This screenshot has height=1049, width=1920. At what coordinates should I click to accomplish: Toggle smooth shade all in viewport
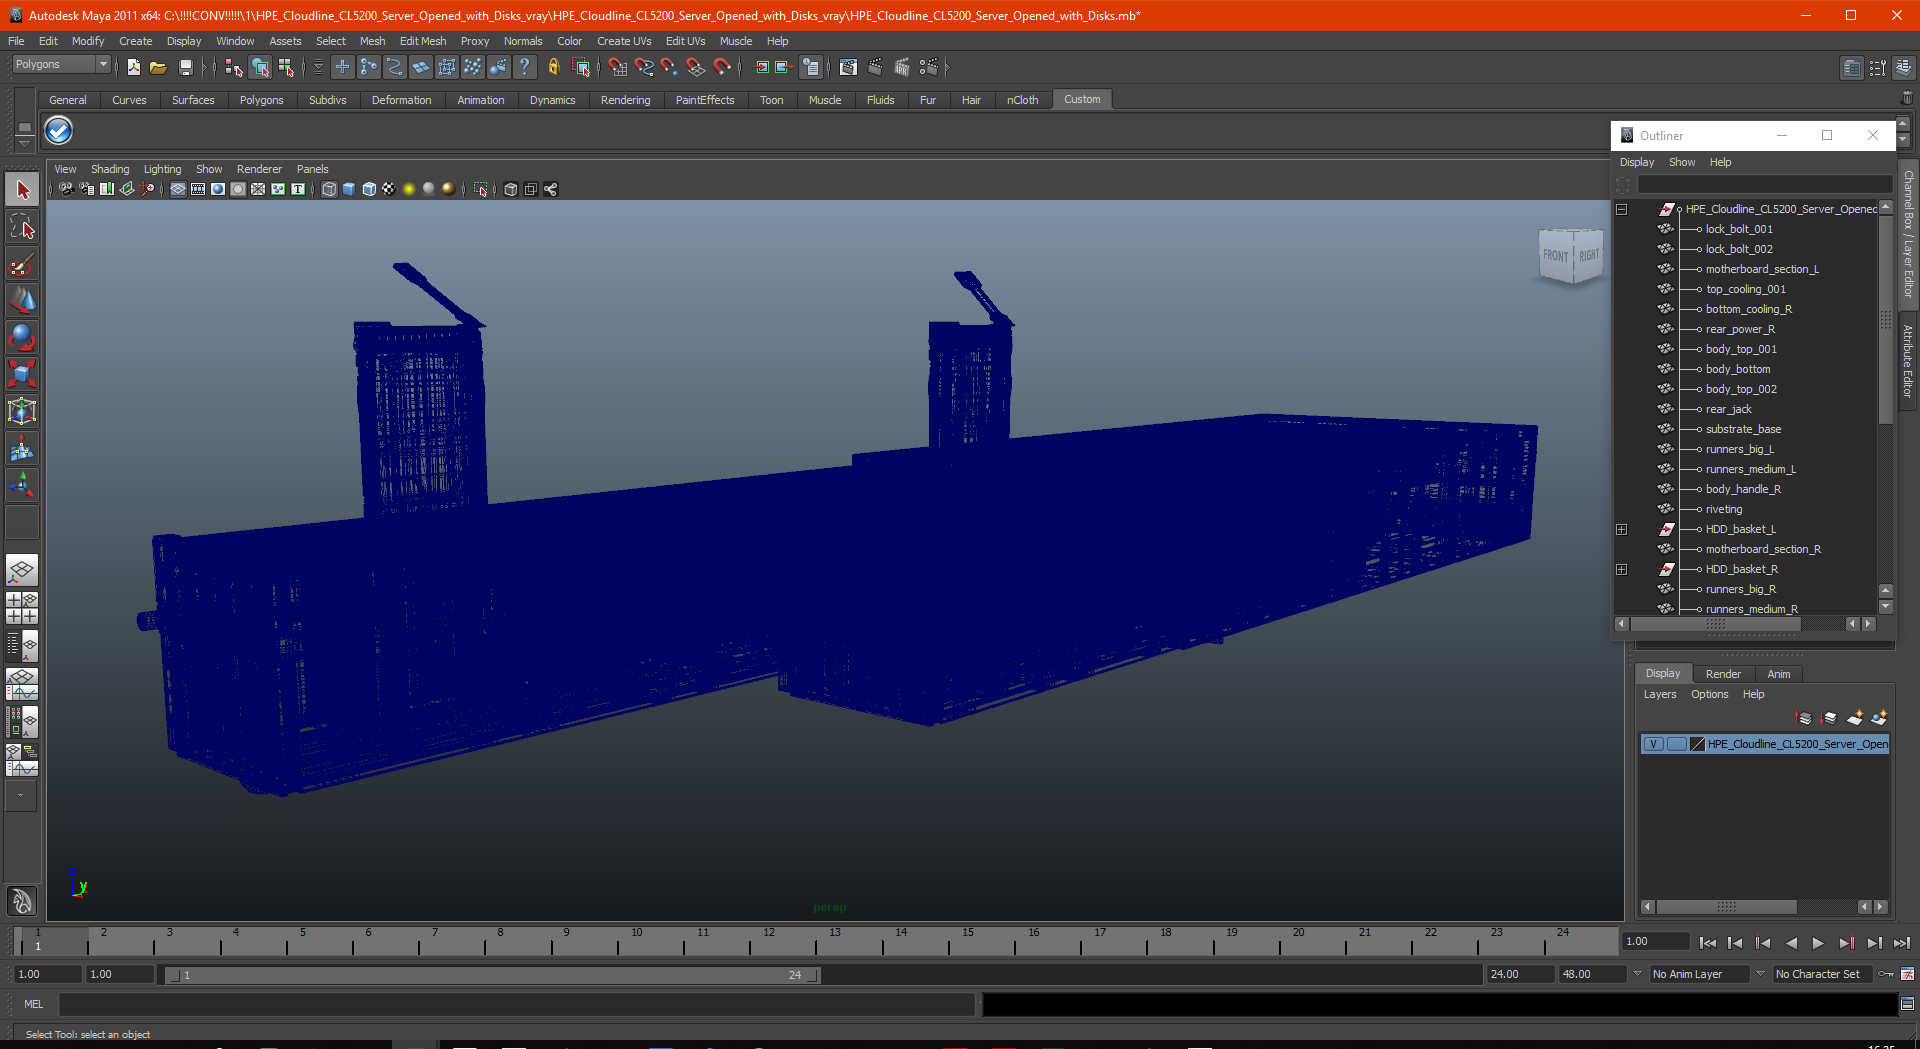[x=349, y=189]
